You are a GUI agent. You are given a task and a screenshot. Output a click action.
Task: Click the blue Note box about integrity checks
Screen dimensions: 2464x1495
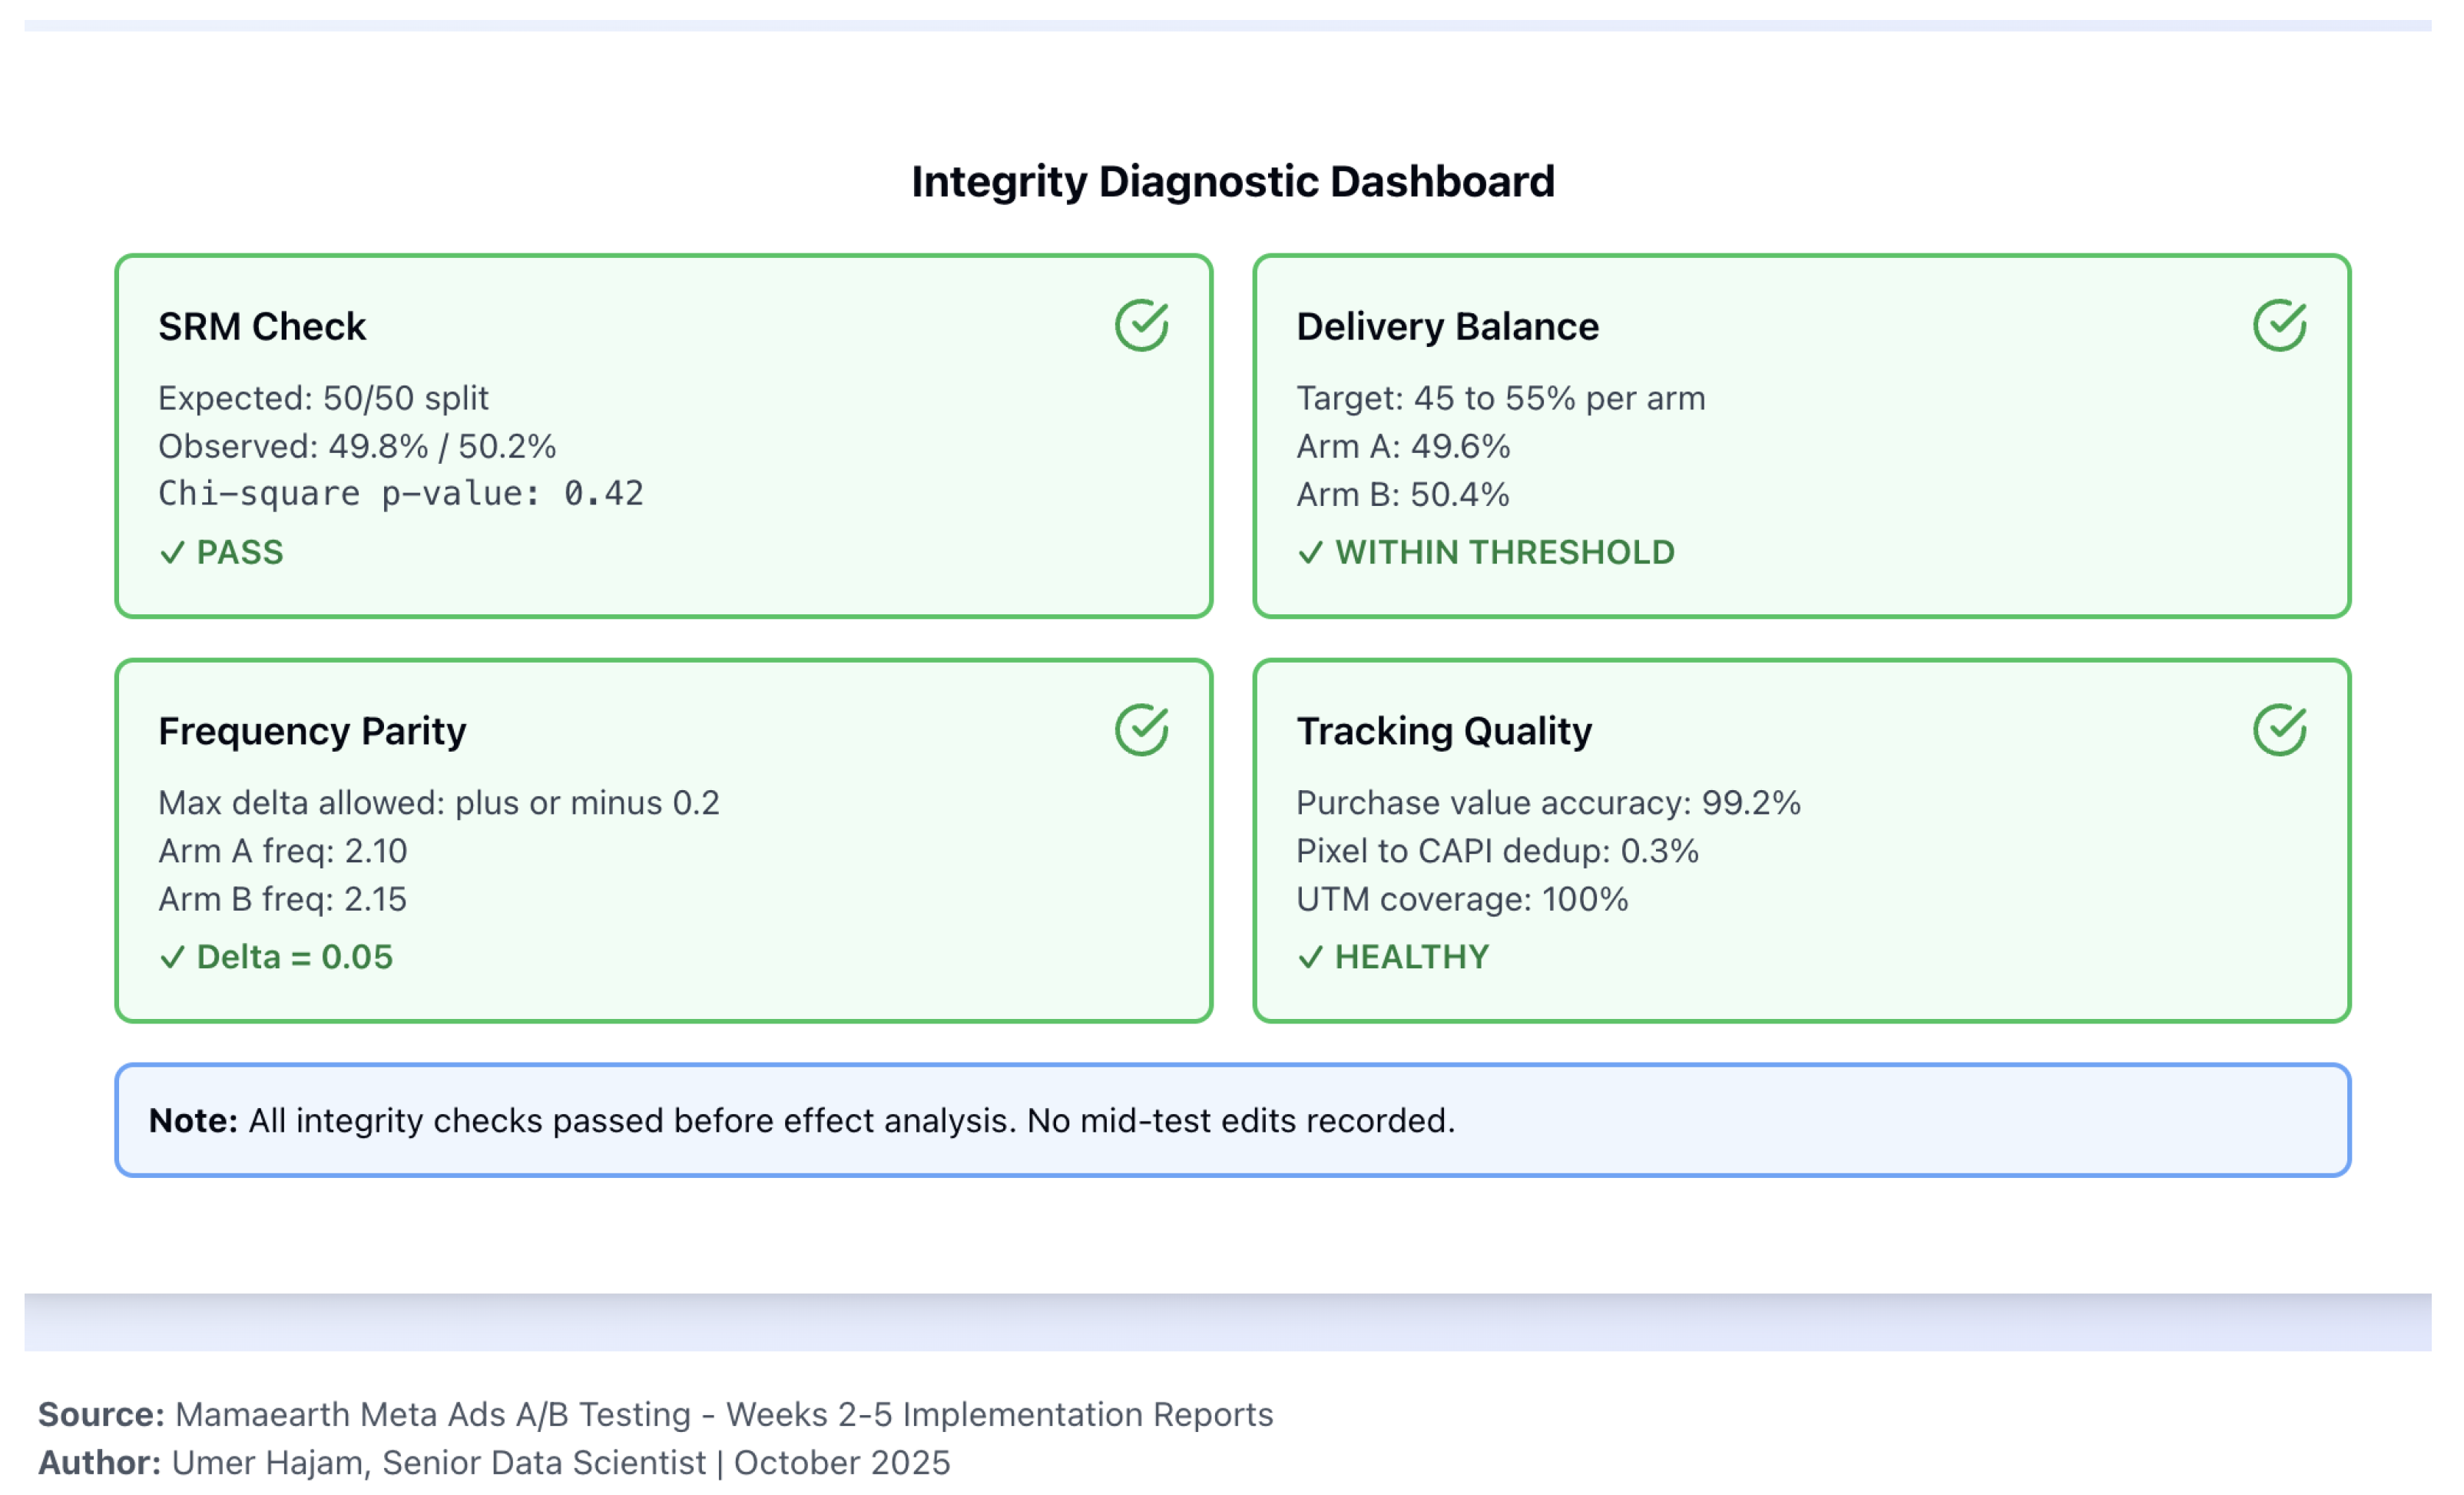point(1232,1120)
